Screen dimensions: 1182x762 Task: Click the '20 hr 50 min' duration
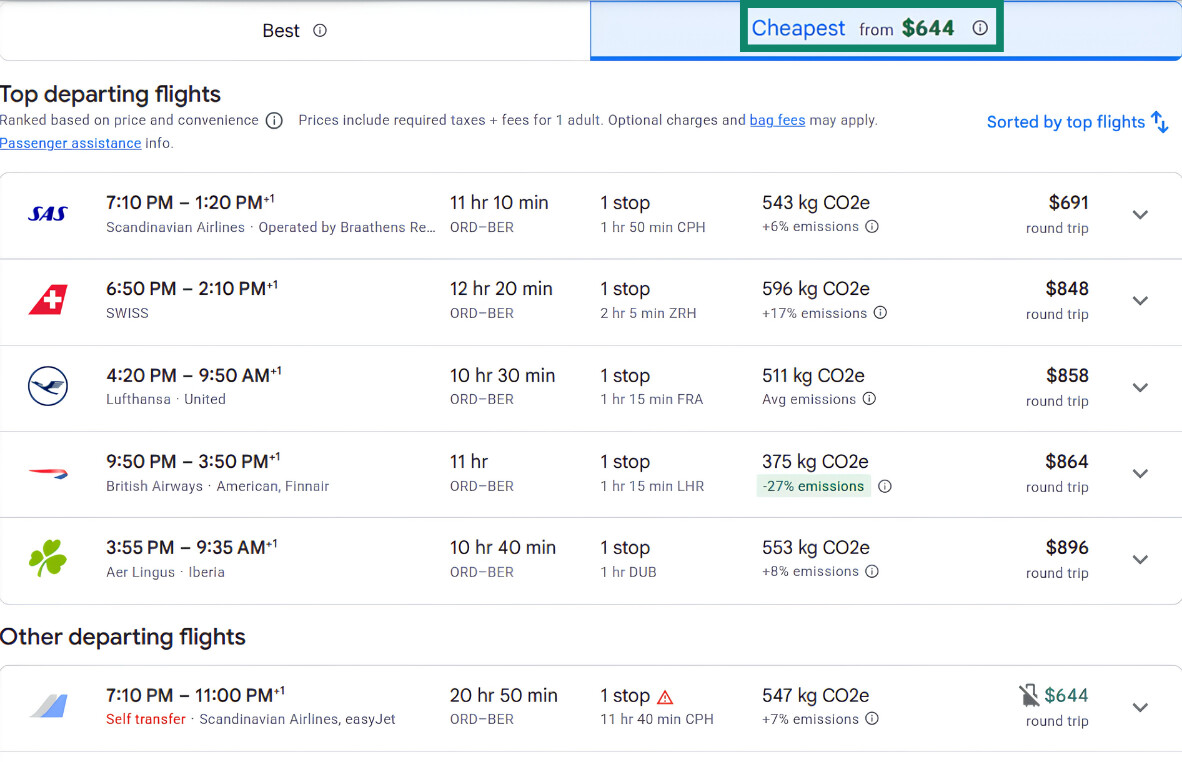[504, 695]
